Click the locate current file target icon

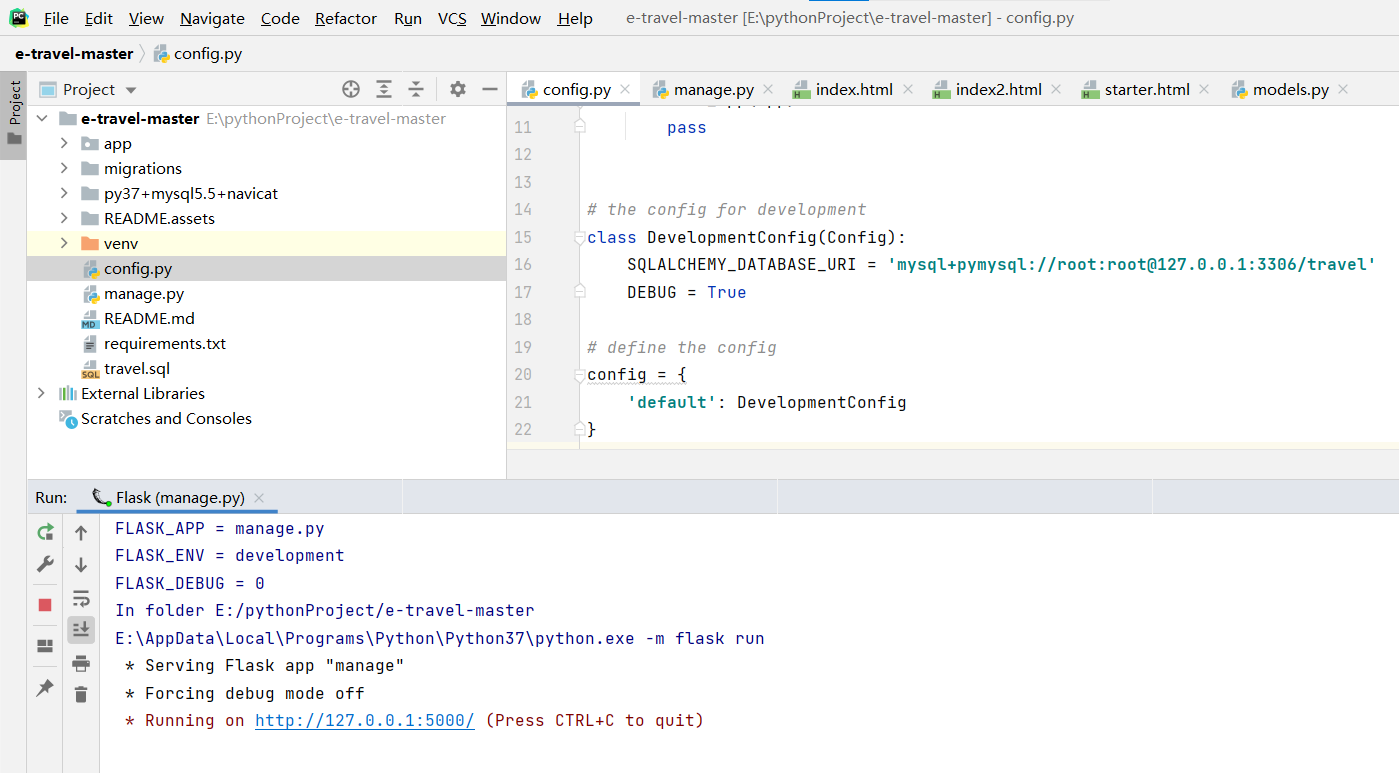tap(351, 89)
